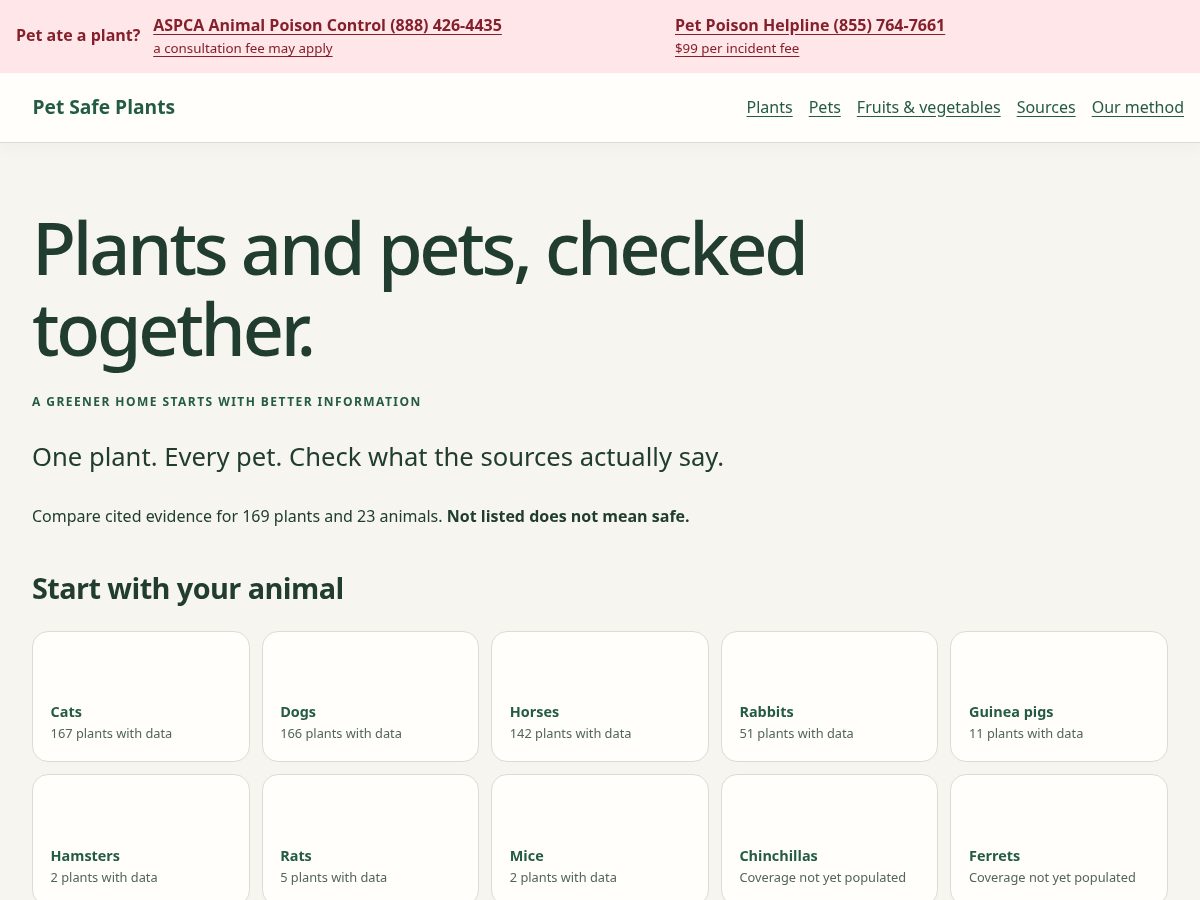Open the Pets nav item
The width and height of the screenshot is (1200, 900).
click(x=824, y=107)
